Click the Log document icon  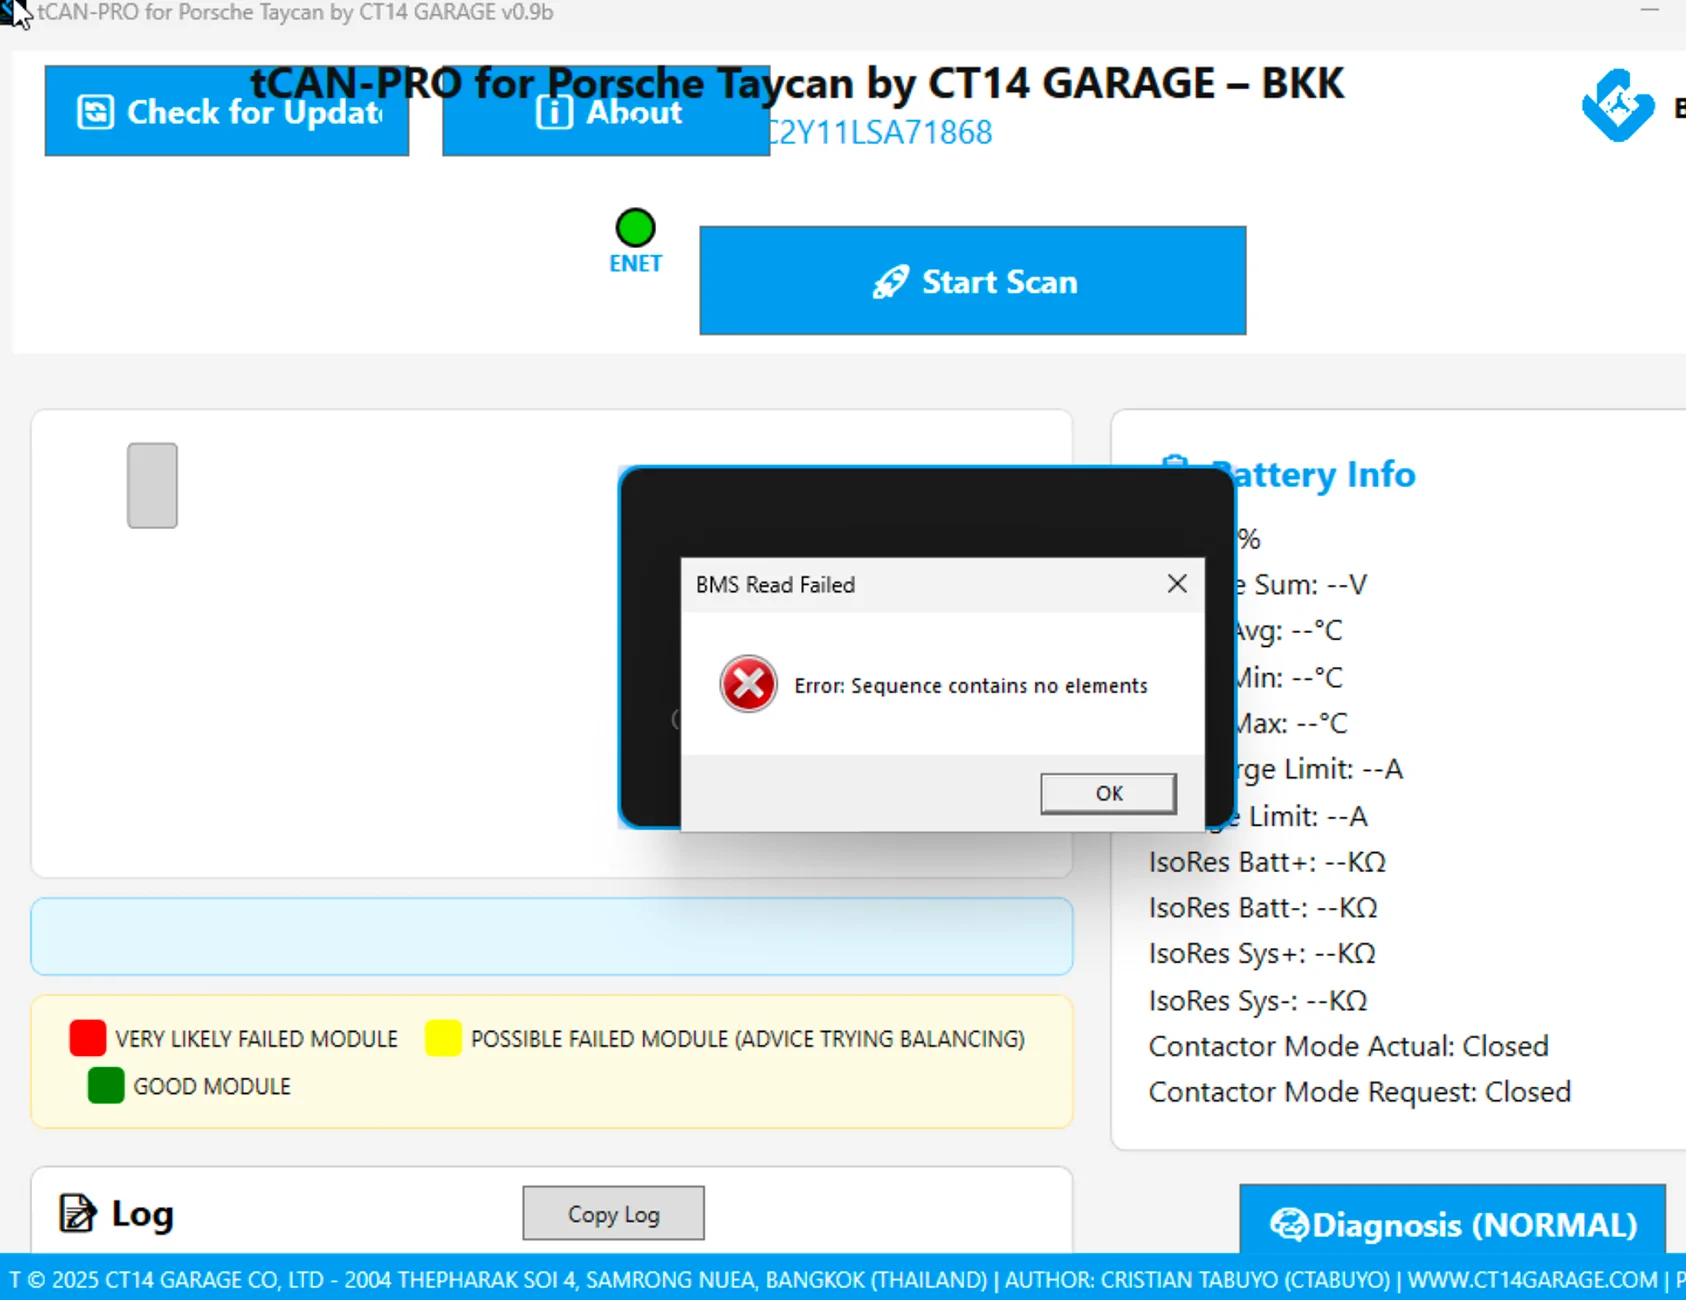tap(77, 1213)
